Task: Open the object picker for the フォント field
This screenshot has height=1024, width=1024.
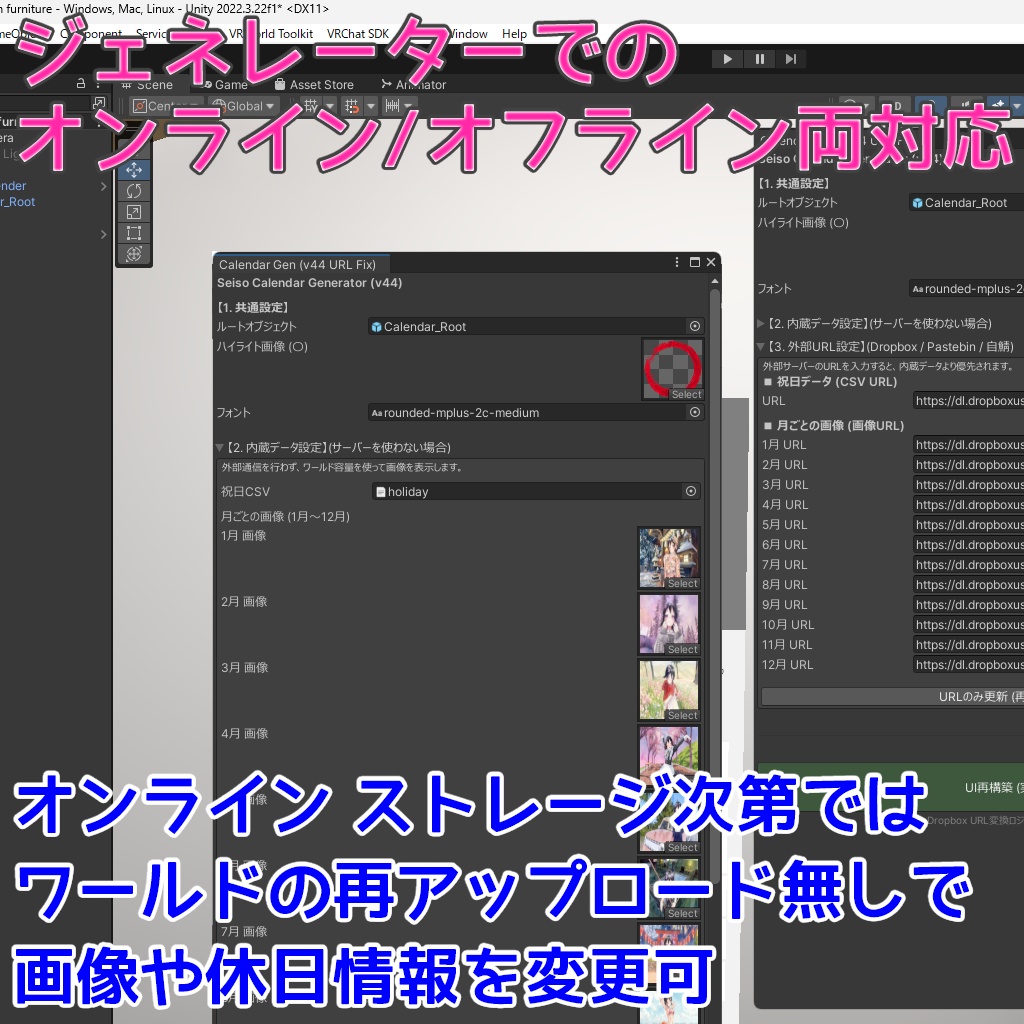Action: click(695, 412)
